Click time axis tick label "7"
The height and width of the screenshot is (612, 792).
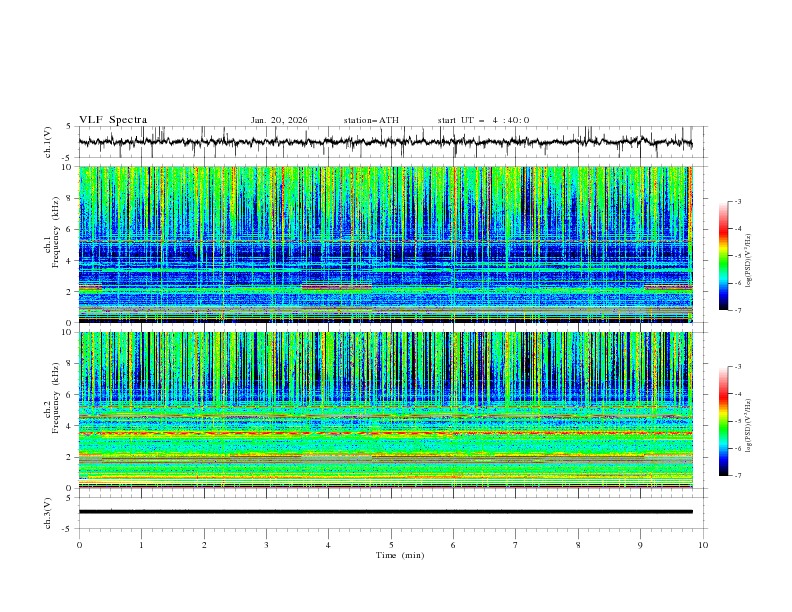point(516,545)
